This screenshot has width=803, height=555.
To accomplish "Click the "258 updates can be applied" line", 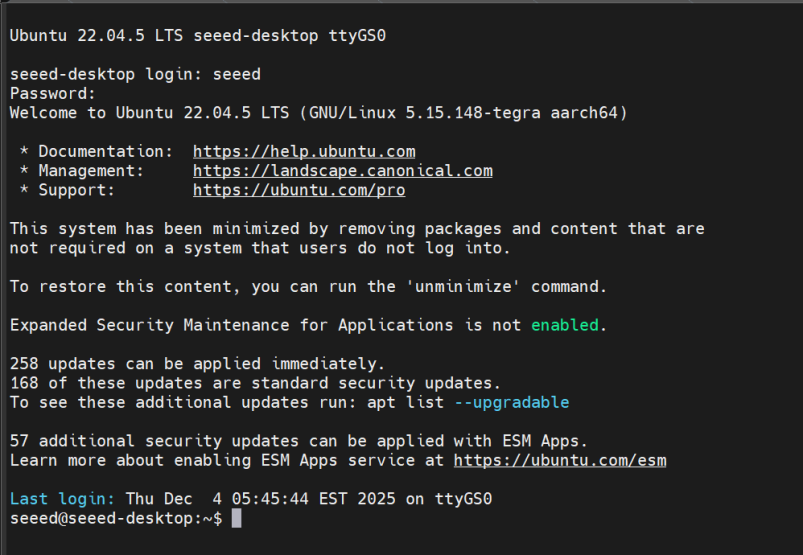I will coord(197,364).
